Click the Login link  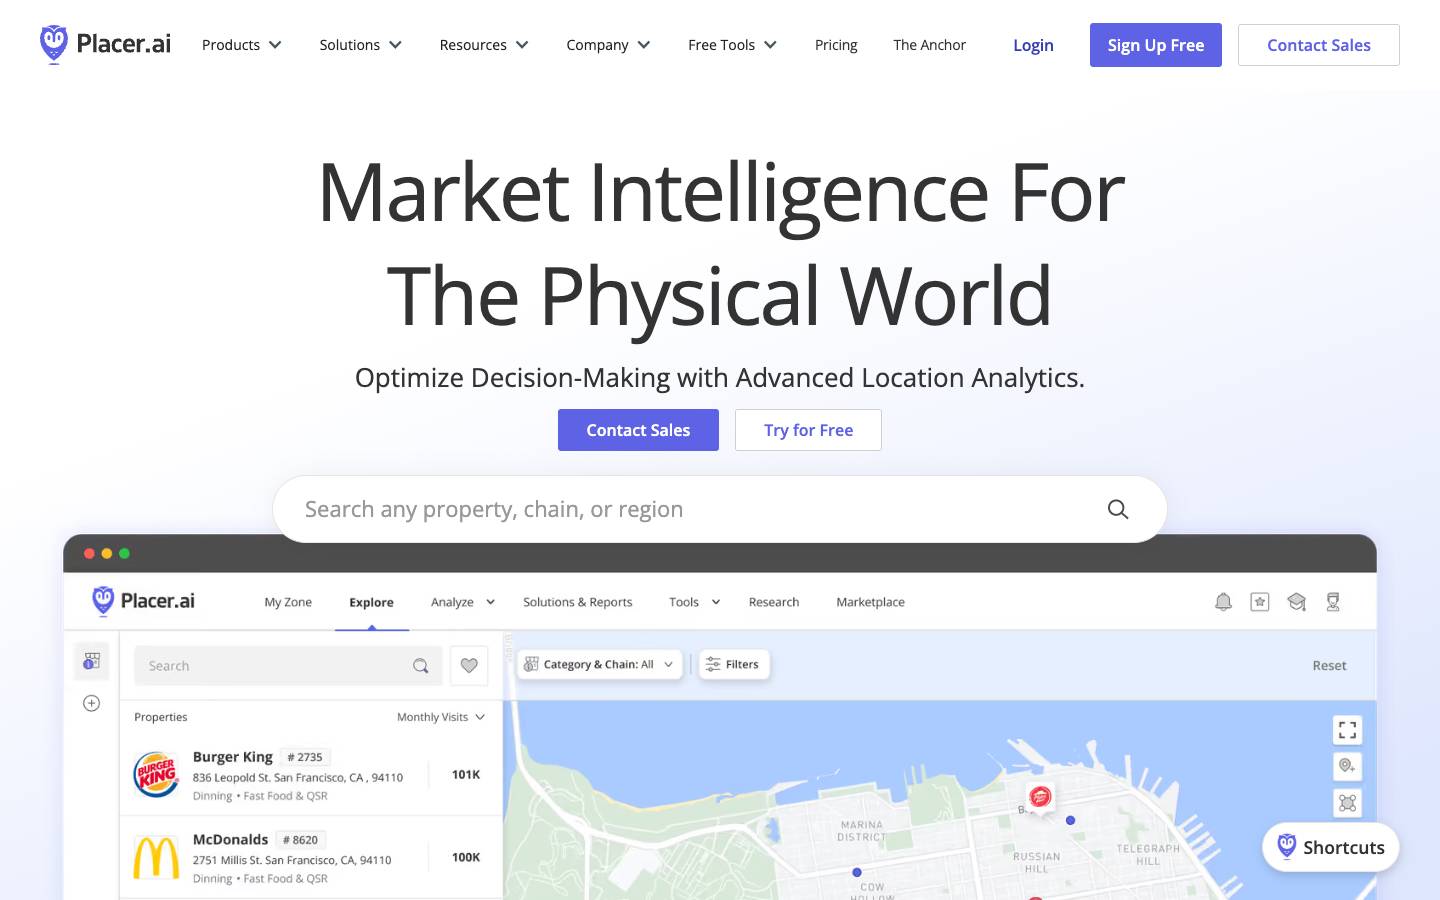click(1033, 45)
